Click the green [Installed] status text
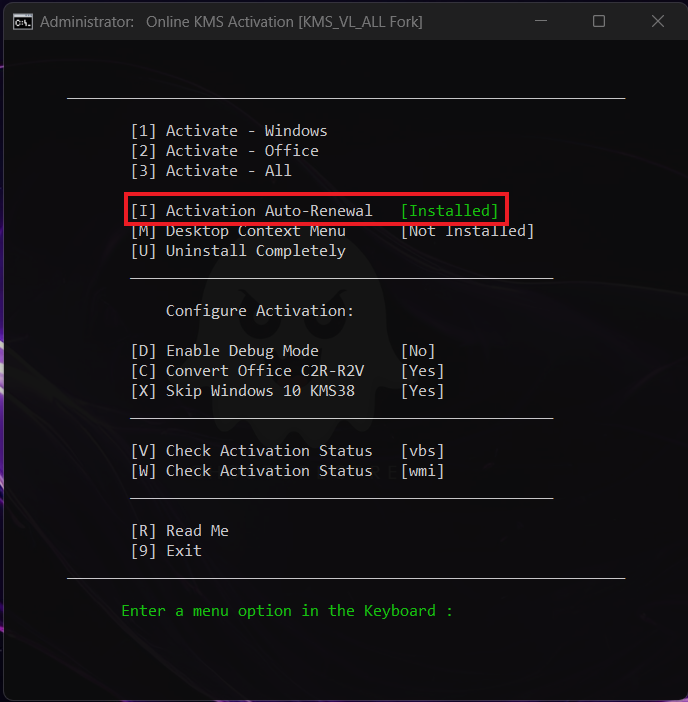Viewport: 688px width, 702px height. click(449, 211)
